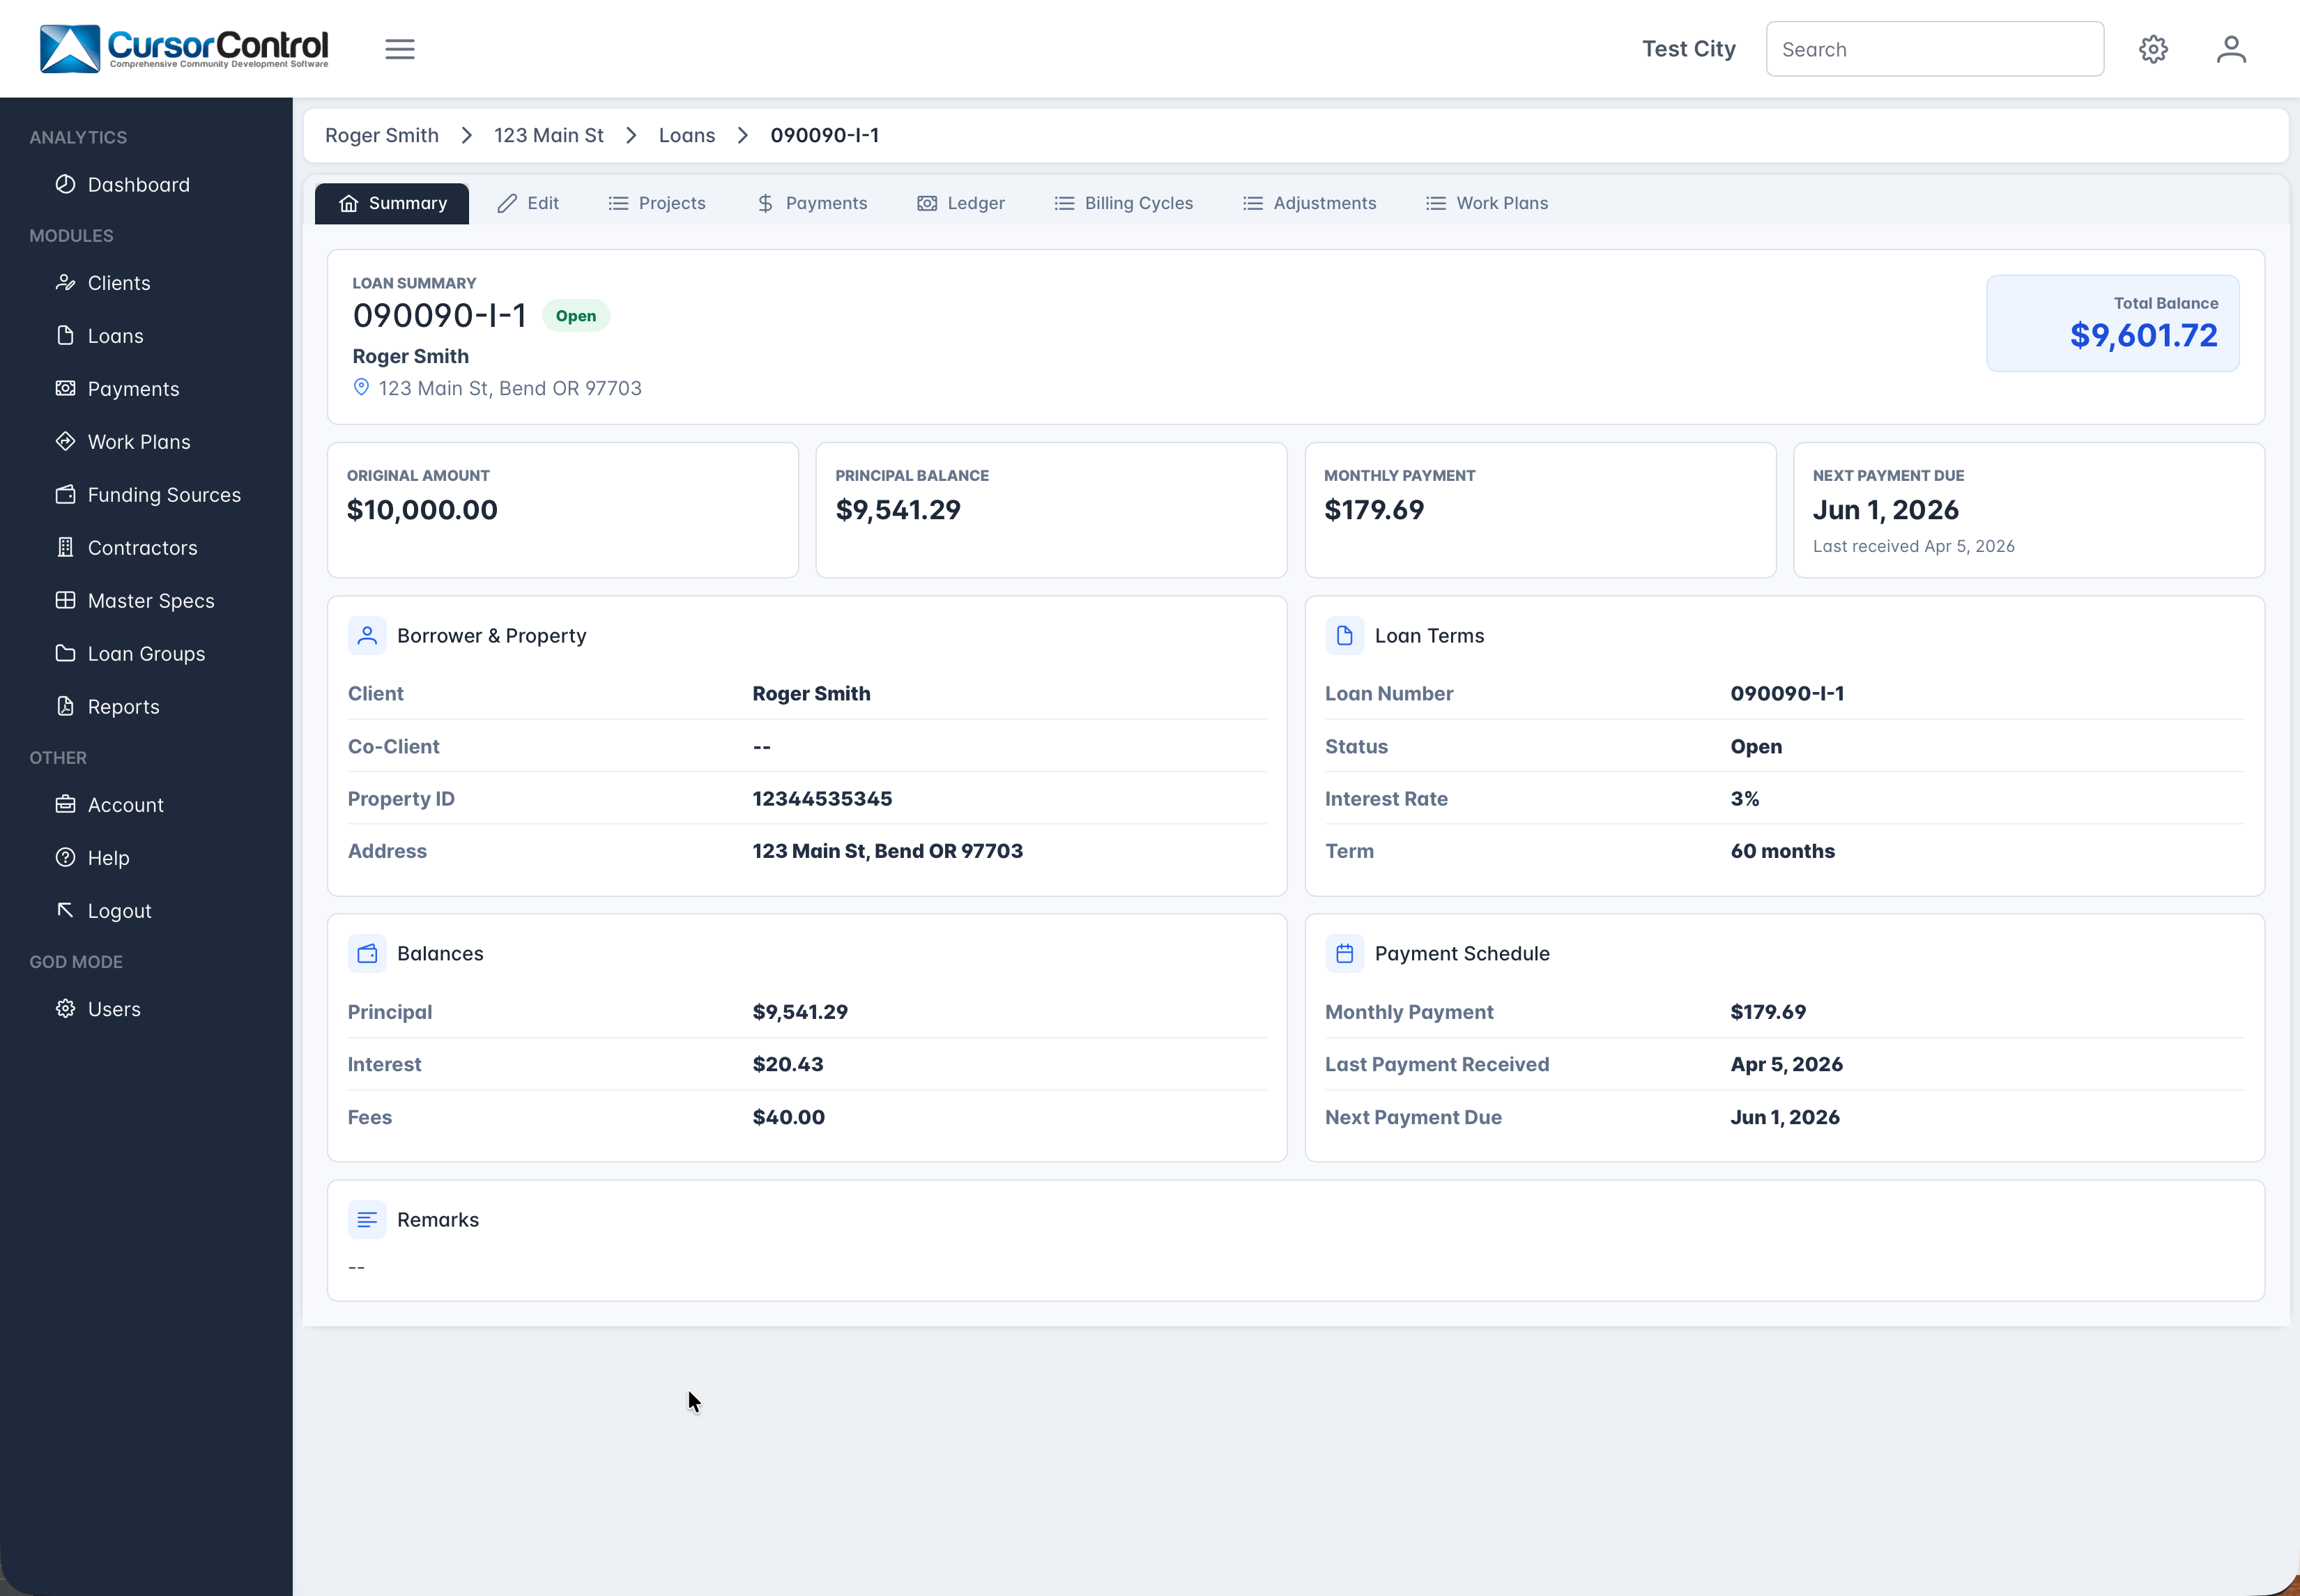Open the Billing Cycles tab
Image resolution: width=2300 pixels, height=1596 pixels.
[1124, 203]
